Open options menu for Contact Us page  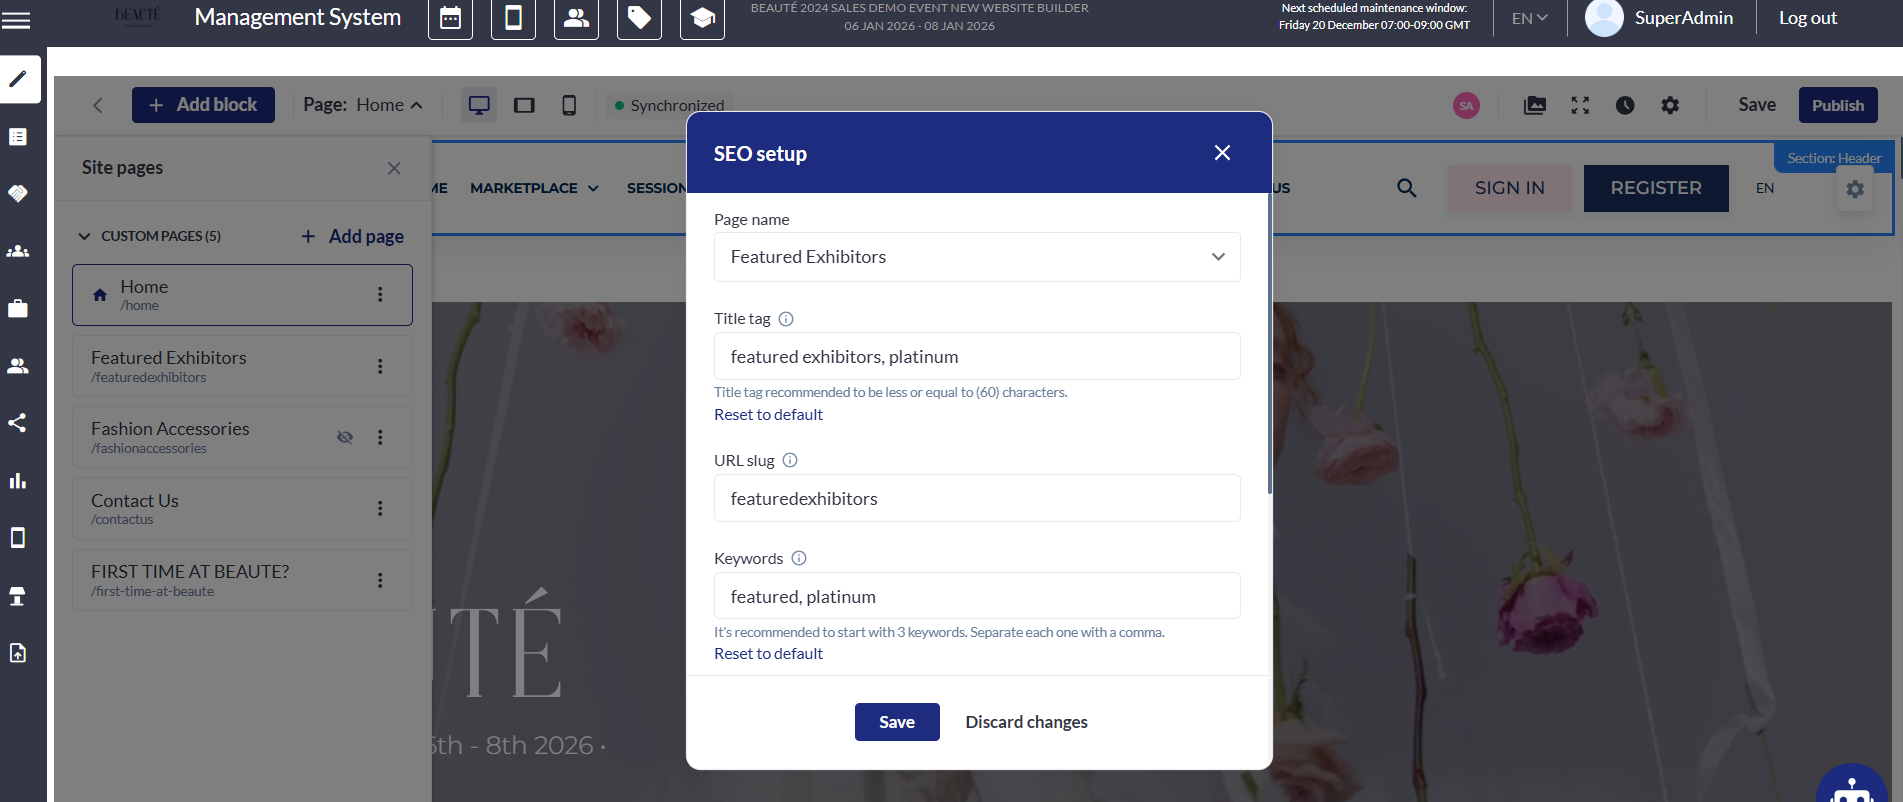point(380,508)
